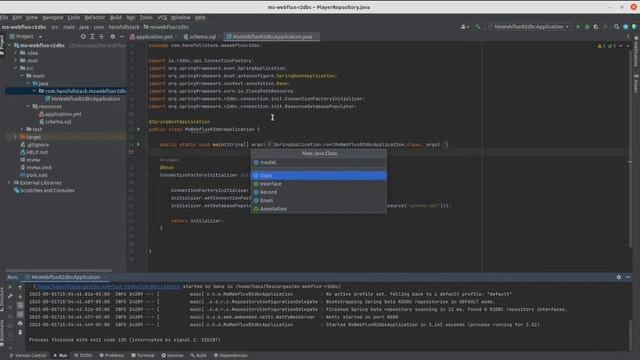Open the run configuration dropdown MsWebfluxR2dbcApplication
Image resolution: width=640 pixels, height=360 pixels.
(529, 27)
